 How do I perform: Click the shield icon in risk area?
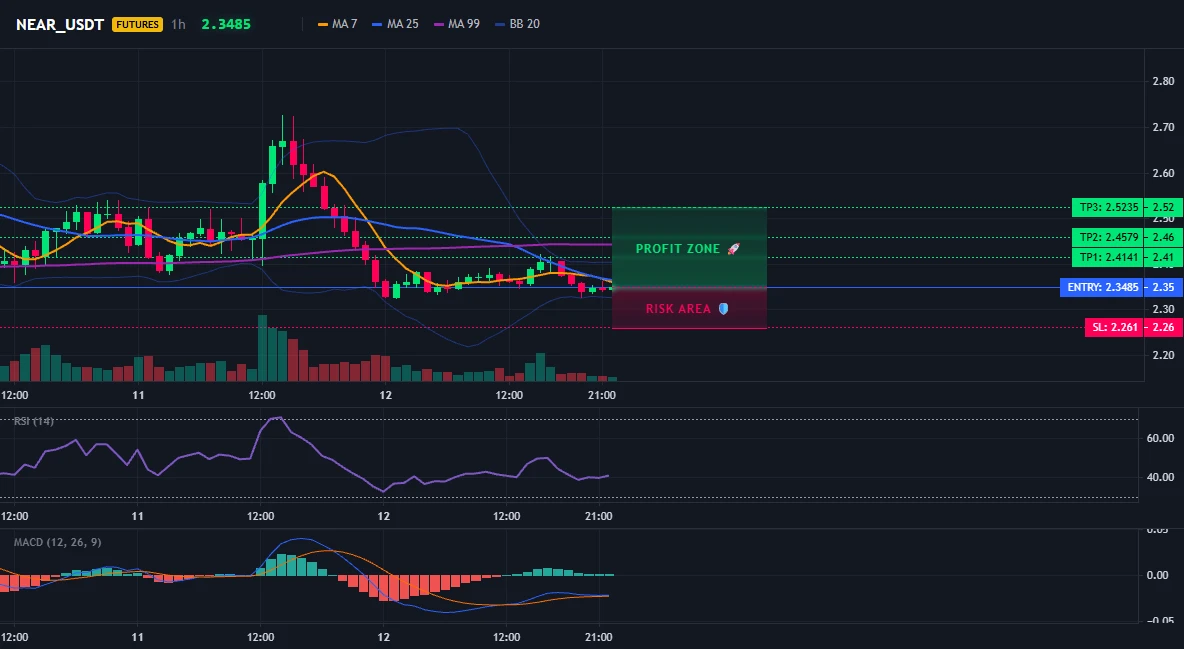(723, 308)
